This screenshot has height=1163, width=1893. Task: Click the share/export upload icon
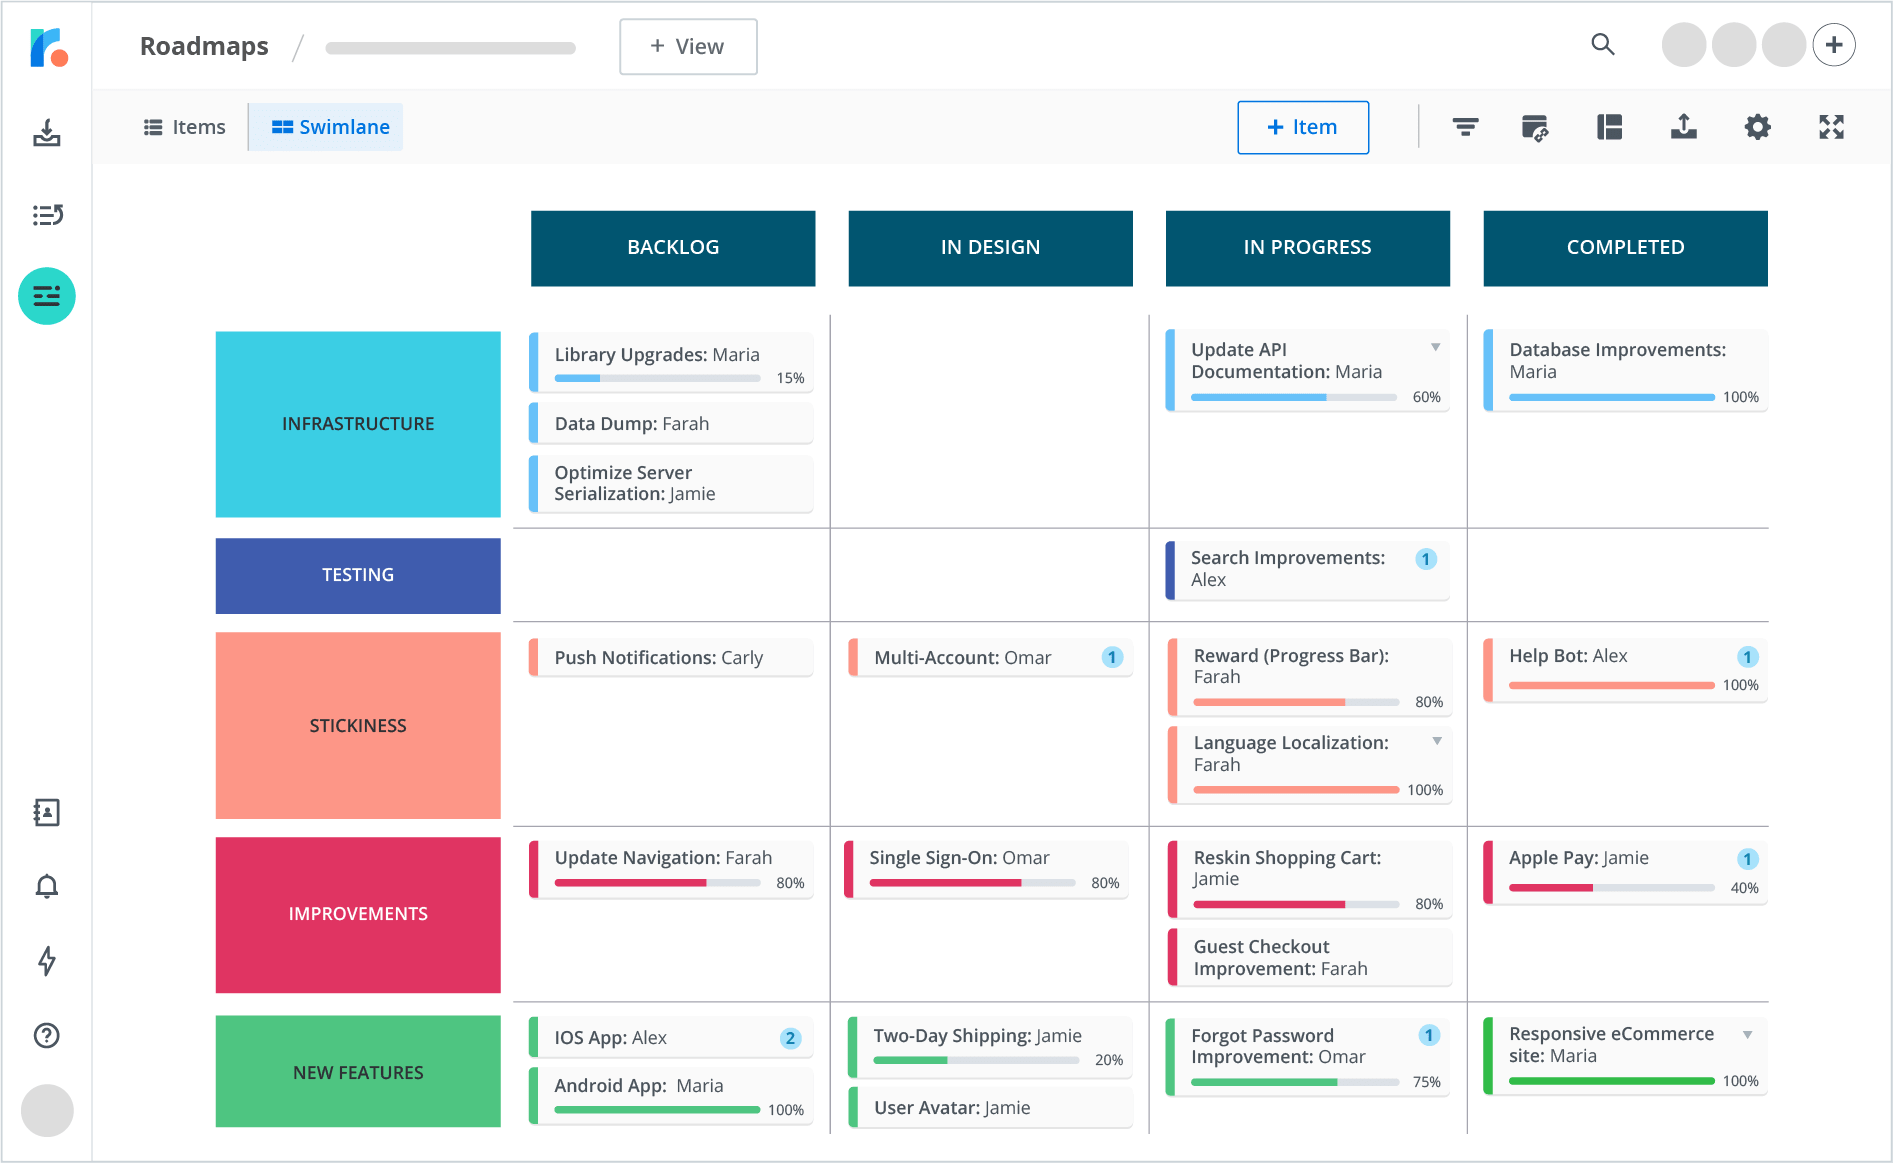click(1683, 127)
